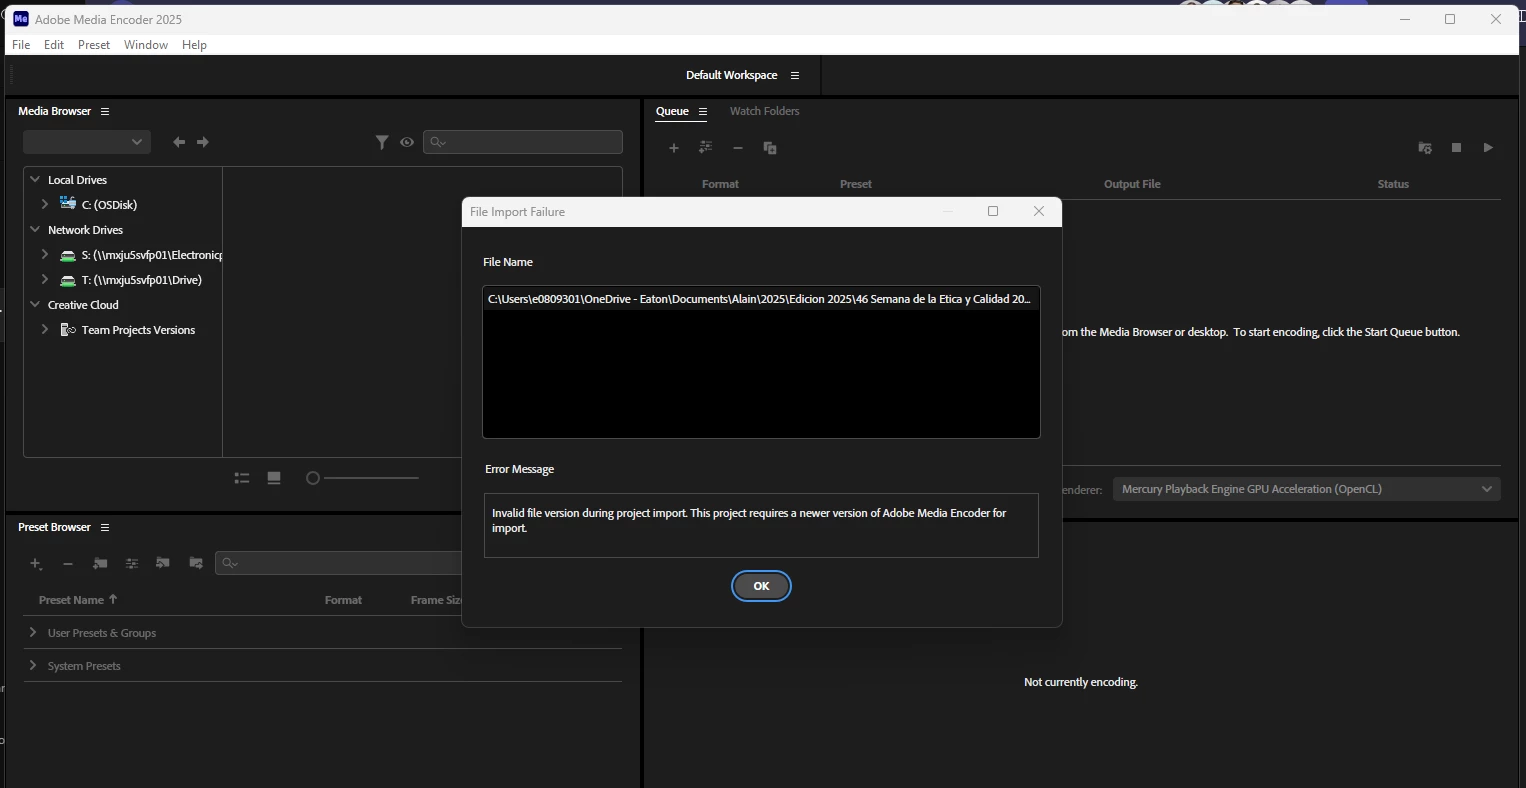Open the Edit menu
1526x788 pixels.
(54, 45)
